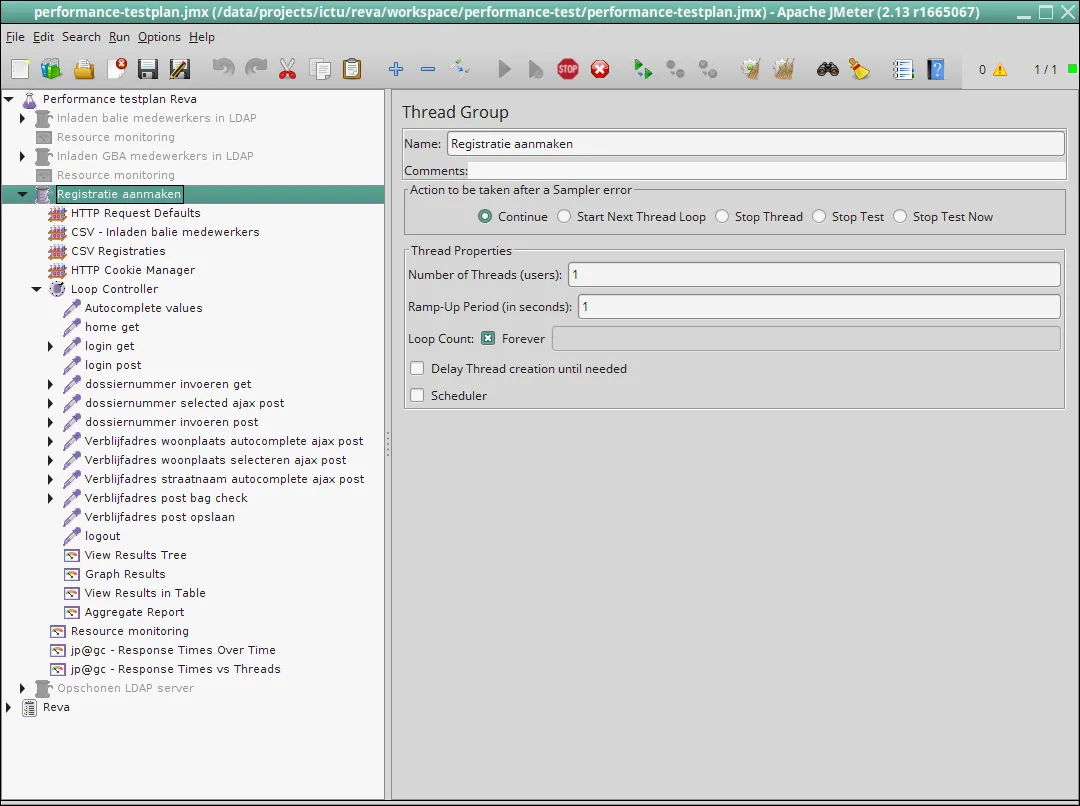Click the Cut scissors icon
This screenshot has width=1080, height=806.
coord(287,69)
